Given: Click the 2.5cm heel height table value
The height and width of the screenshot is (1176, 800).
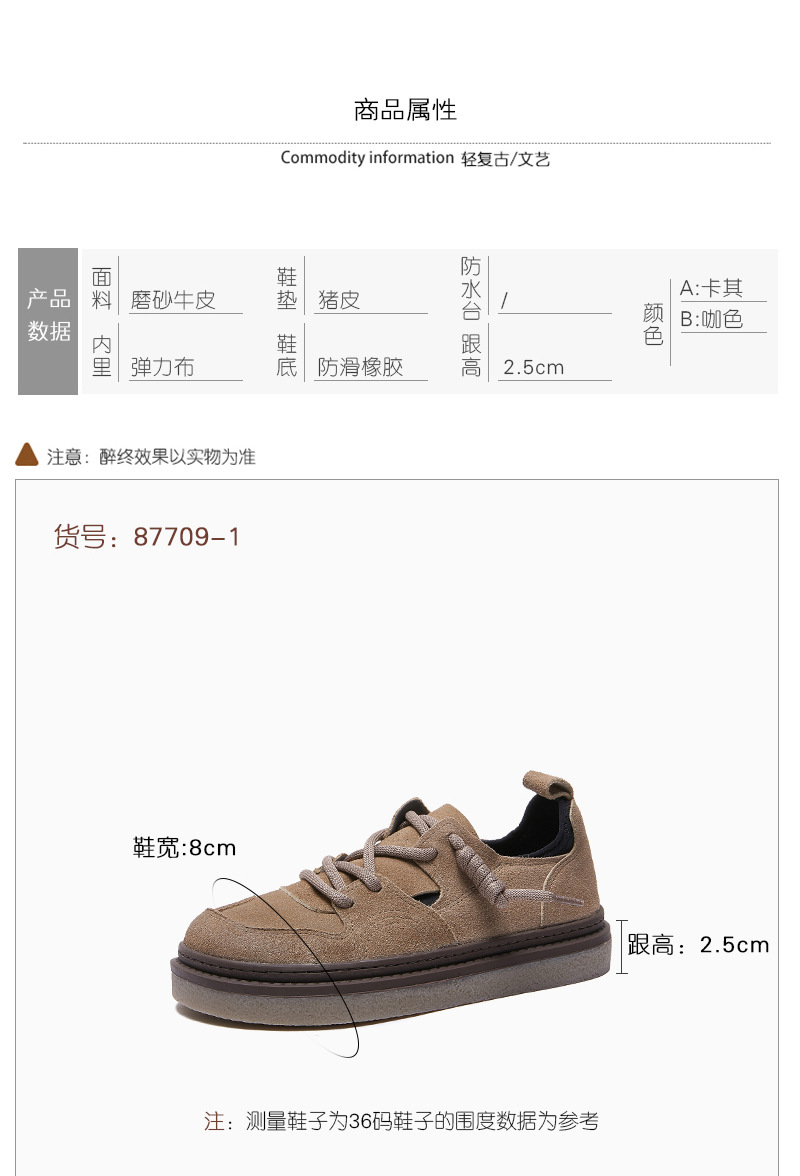Looking at the screenshot, I should pyautogui.click(x=534, y=368).
